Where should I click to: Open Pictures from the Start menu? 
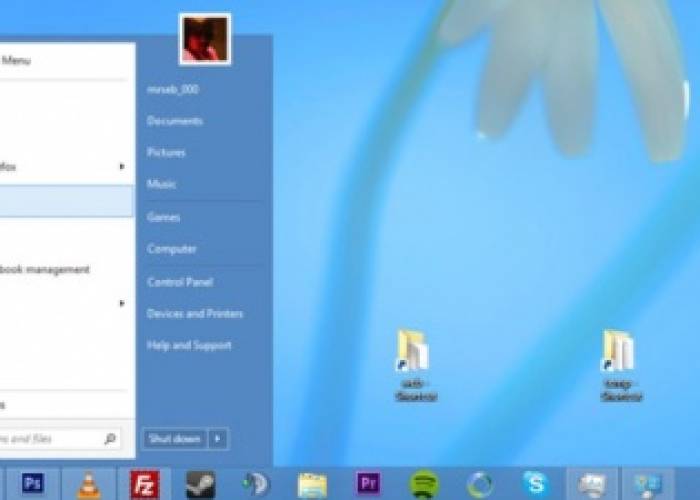(166, 153)
